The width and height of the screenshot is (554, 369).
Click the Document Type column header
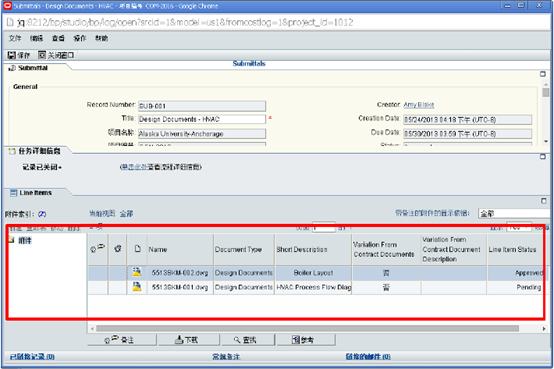point(238,250)
